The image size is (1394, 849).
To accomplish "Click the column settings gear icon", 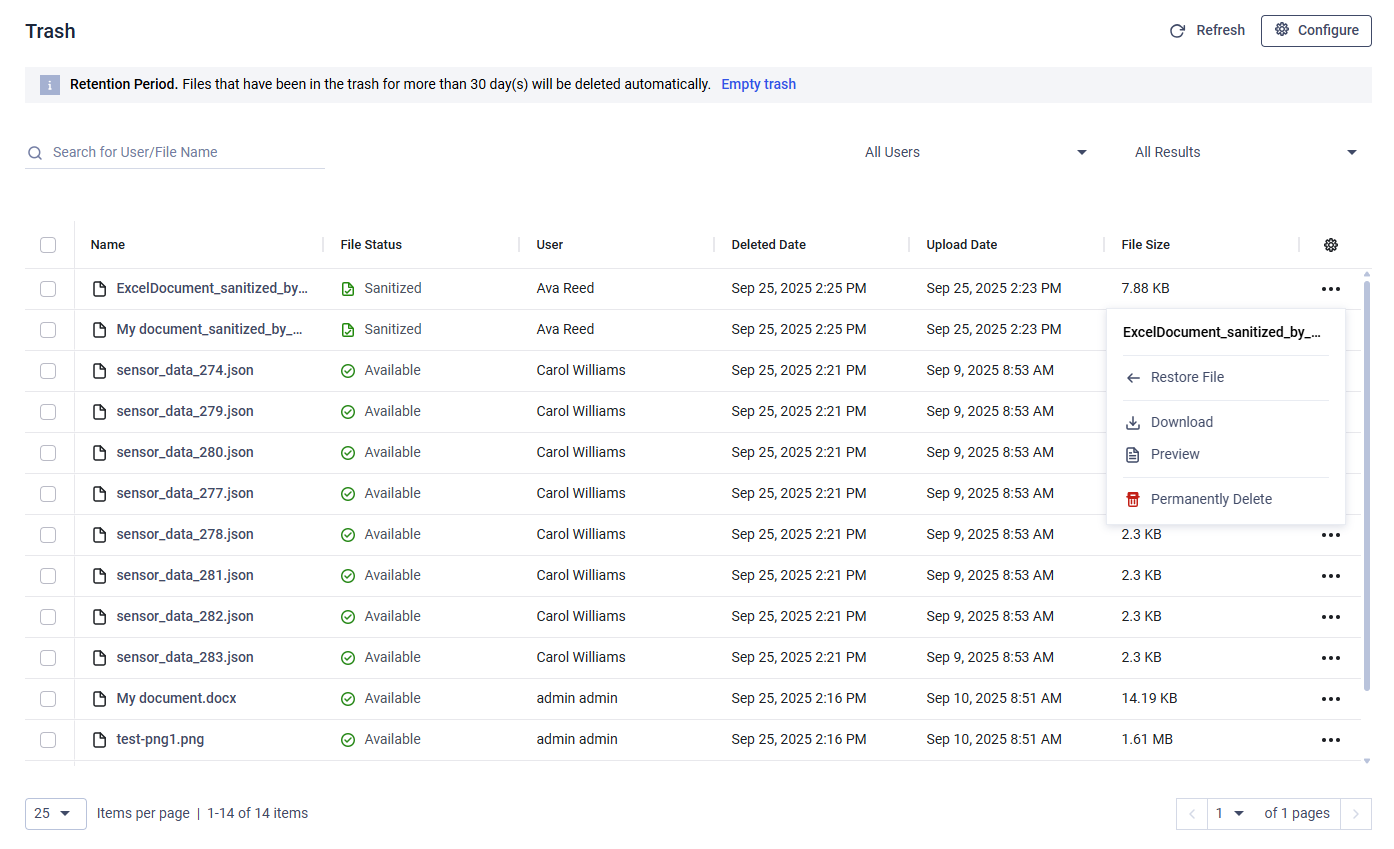I will [x=1330, y=245].
